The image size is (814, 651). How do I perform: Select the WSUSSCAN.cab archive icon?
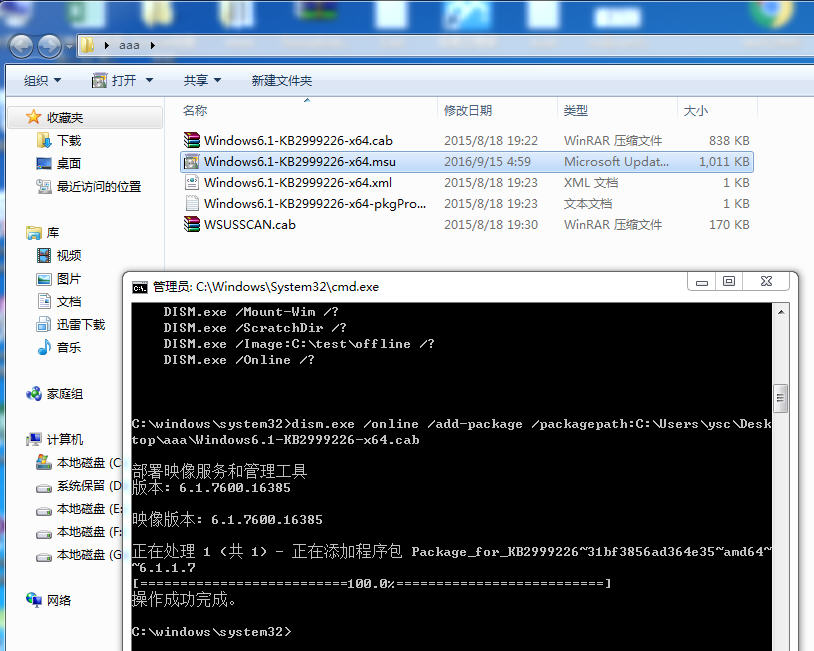tap(192, 224)
